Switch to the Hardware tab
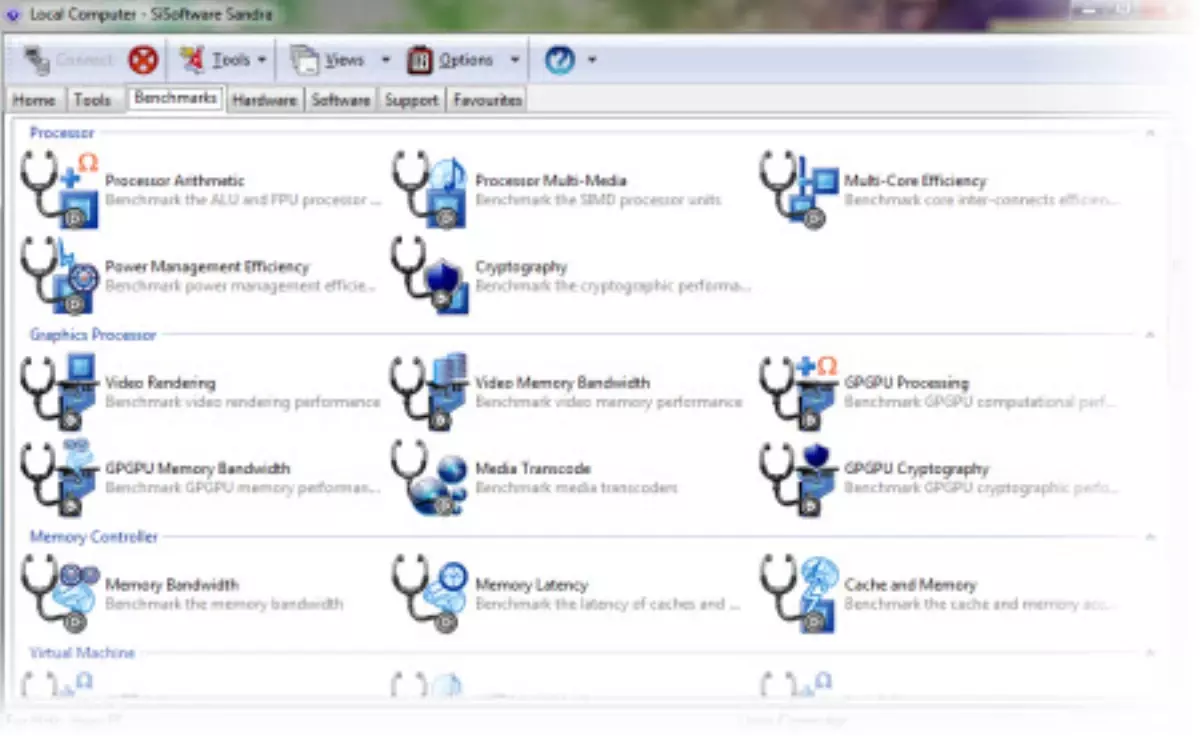This screenshot has height=736, width=1200. click(264, 100)
